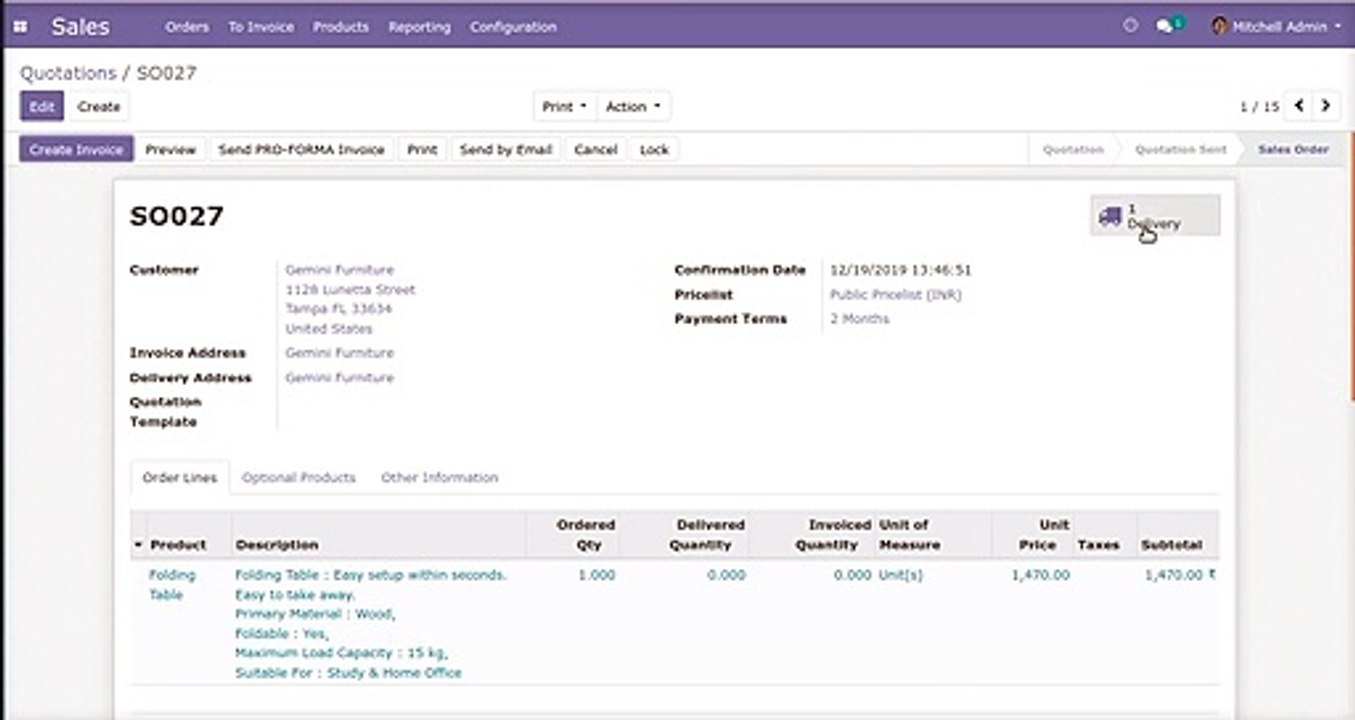Open the 1 Delivery stat button
1355x720 pixels.
(1155, 215)
